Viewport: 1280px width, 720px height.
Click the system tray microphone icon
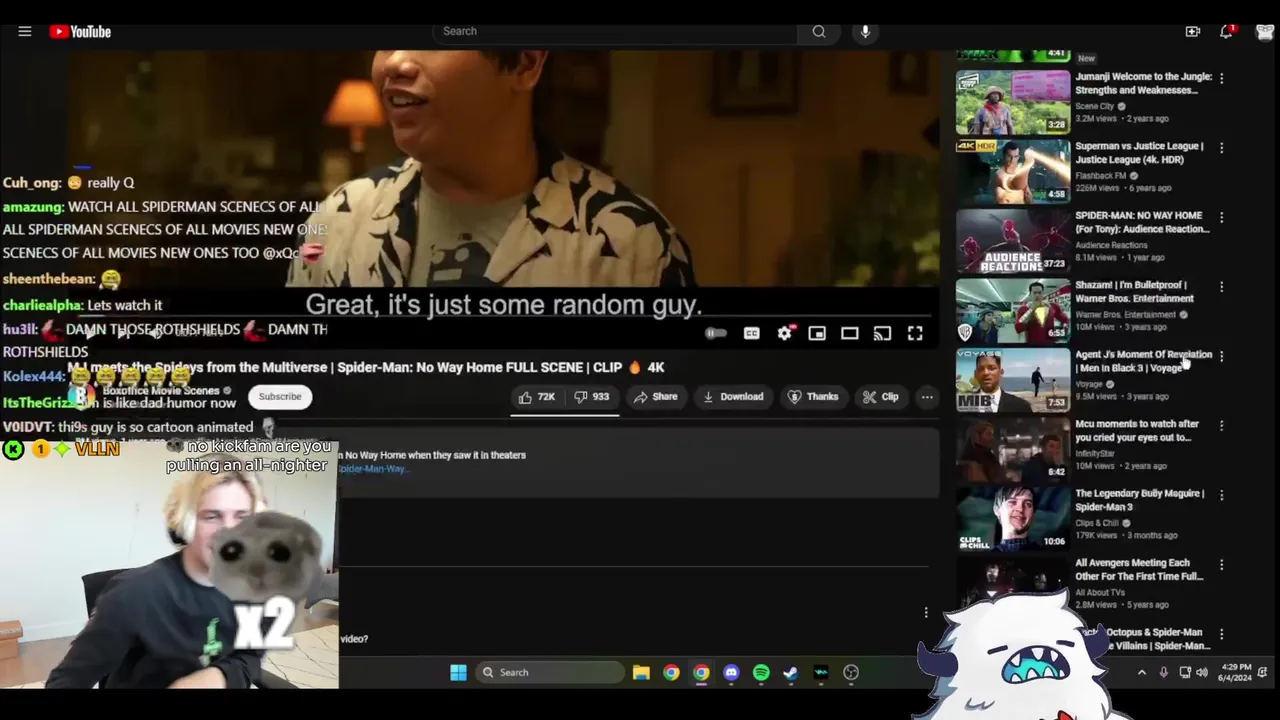point(1163,673)
